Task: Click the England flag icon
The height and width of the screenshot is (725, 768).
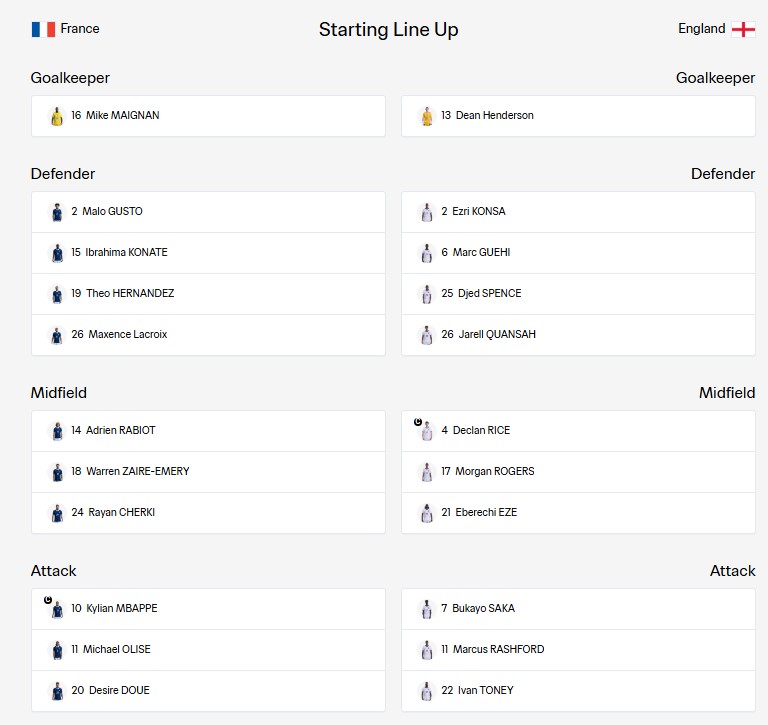Action: [x=743, y=29]
